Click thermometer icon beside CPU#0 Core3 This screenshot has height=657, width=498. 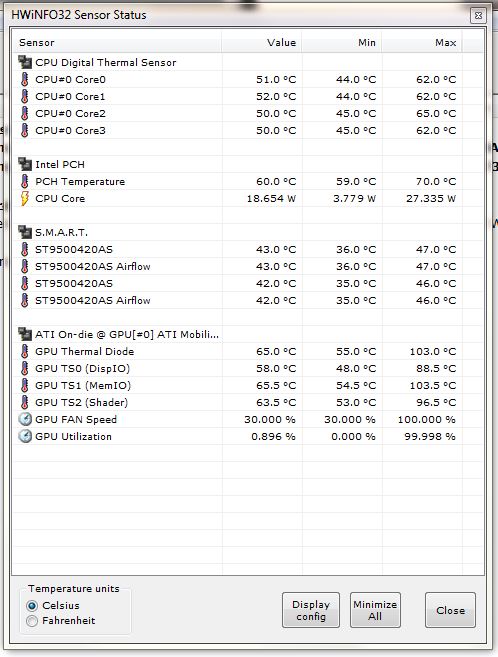pyautogui.click(x=25, y=130)
